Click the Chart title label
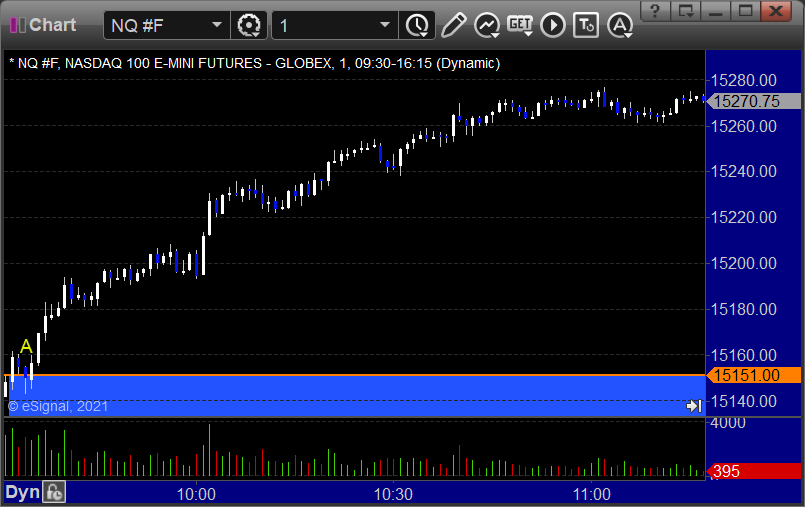Screen dimensions: 805x507 point(52,25)
